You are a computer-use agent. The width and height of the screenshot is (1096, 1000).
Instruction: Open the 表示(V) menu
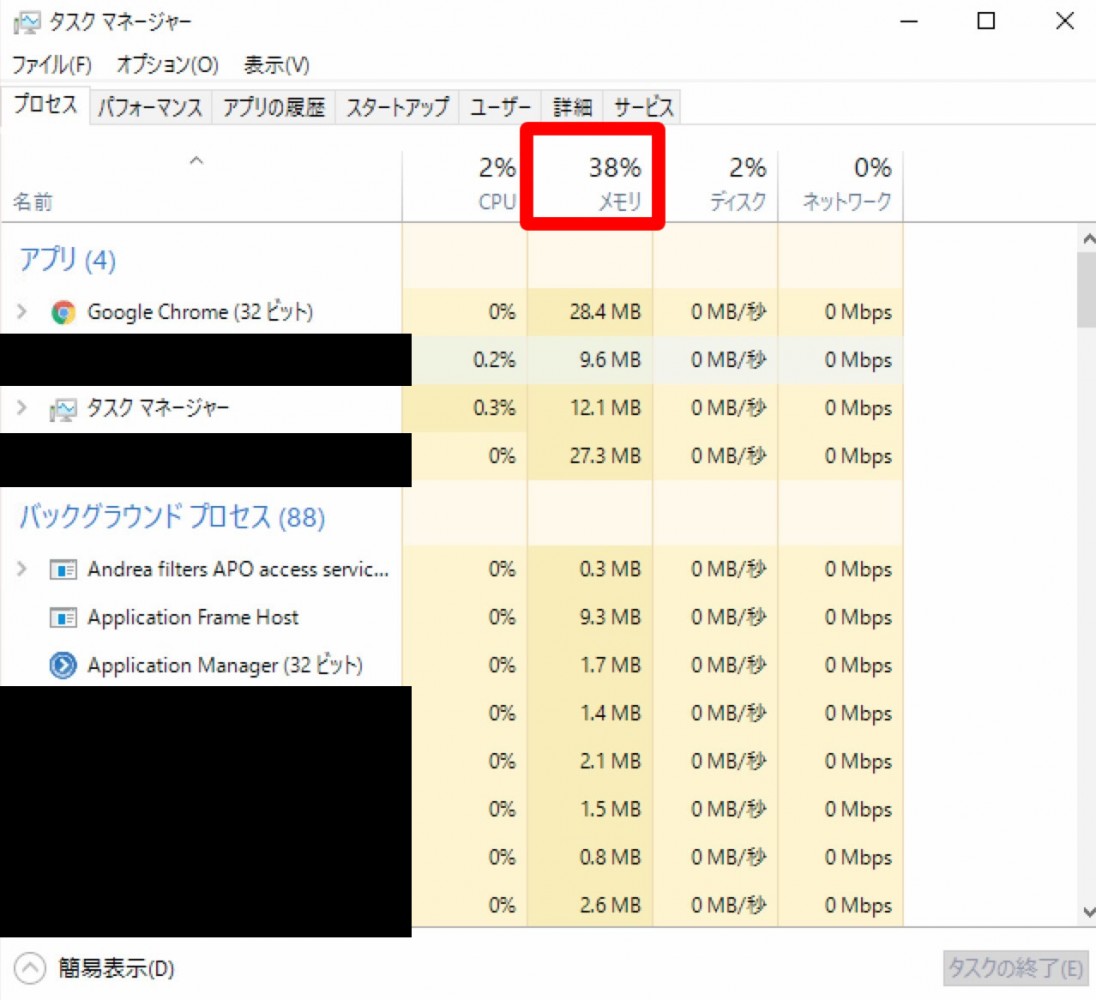276,65
